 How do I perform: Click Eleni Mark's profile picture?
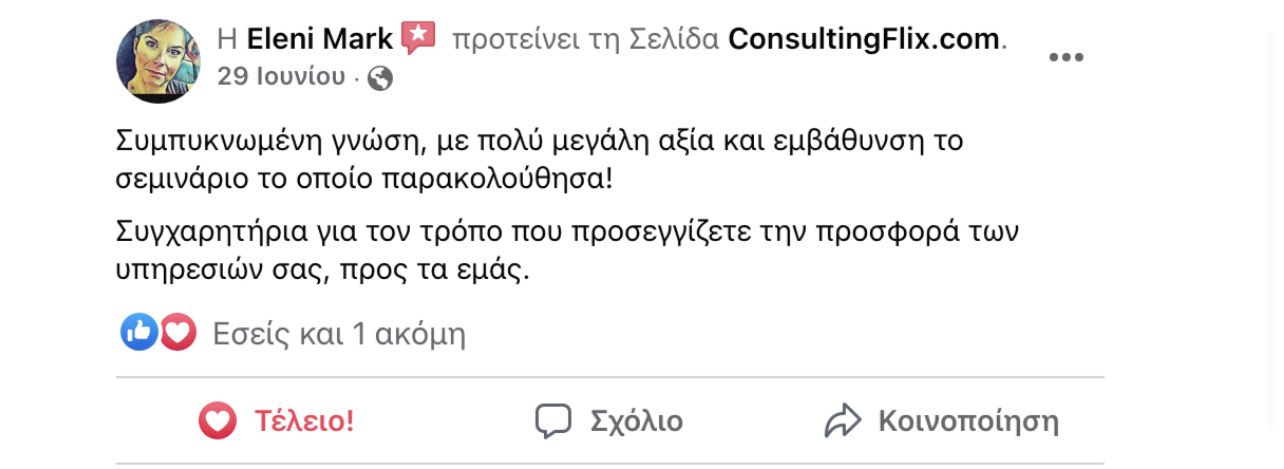(160, 60)
